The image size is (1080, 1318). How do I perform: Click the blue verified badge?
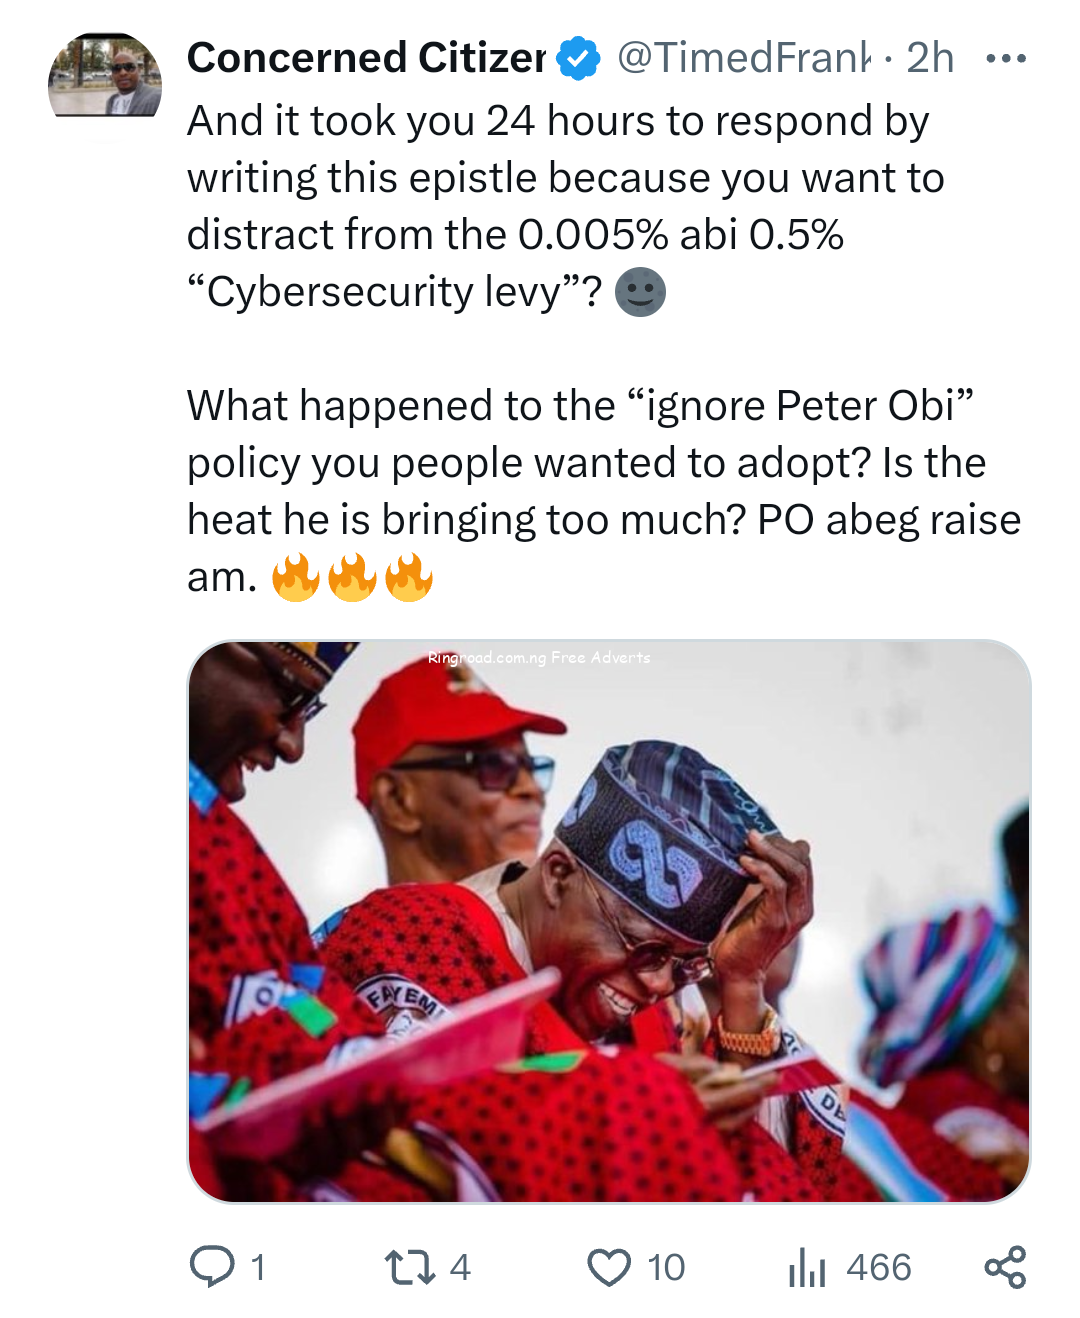coord(578,59)
